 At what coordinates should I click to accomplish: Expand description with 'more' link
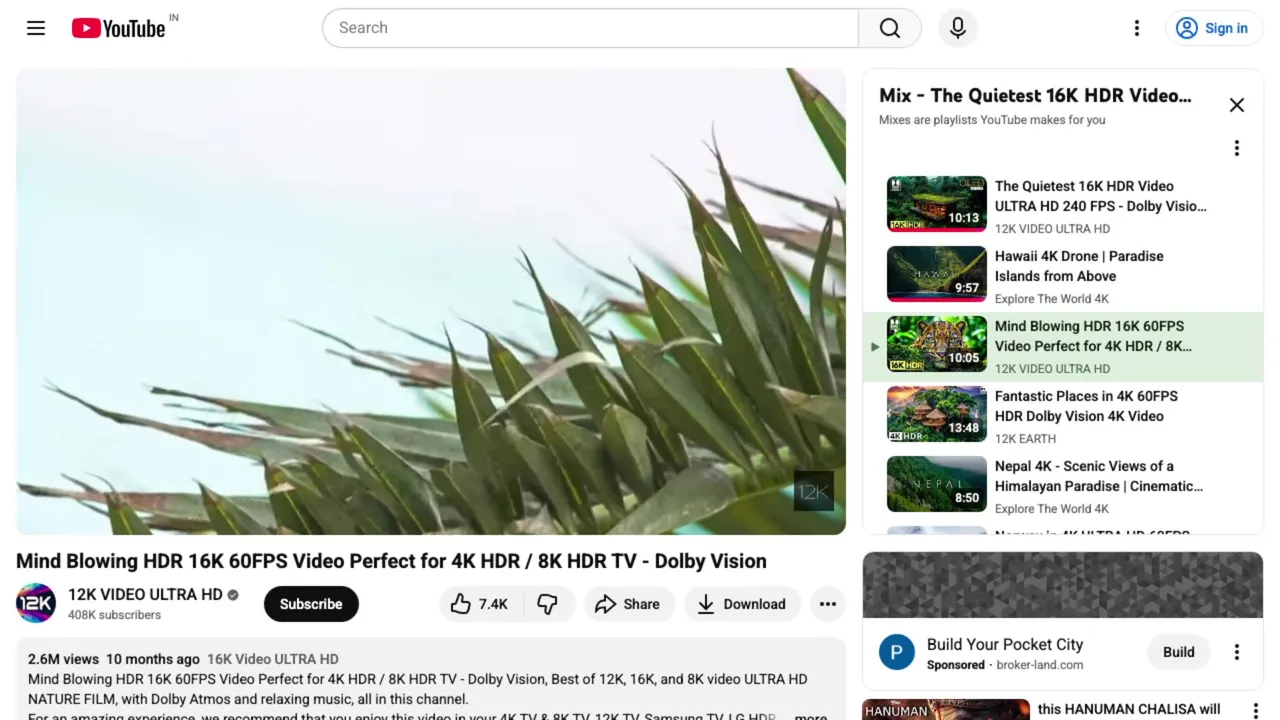(810, 716)
